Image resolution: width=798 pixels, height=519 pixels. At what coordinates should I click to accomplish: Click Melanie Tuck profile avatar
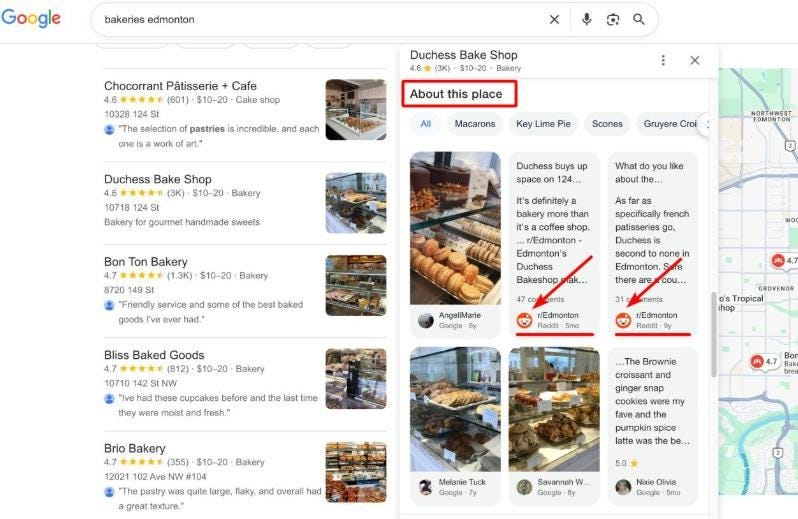425,487
